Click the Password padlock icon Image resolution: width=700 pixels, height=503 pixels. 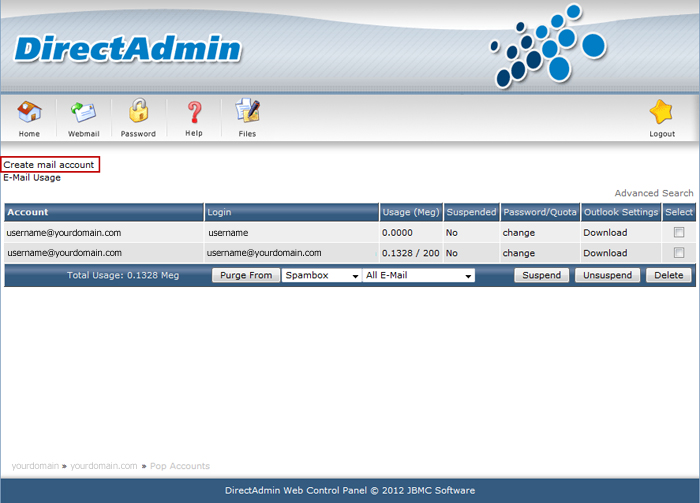pyautogui.click(x=138, y=112)
